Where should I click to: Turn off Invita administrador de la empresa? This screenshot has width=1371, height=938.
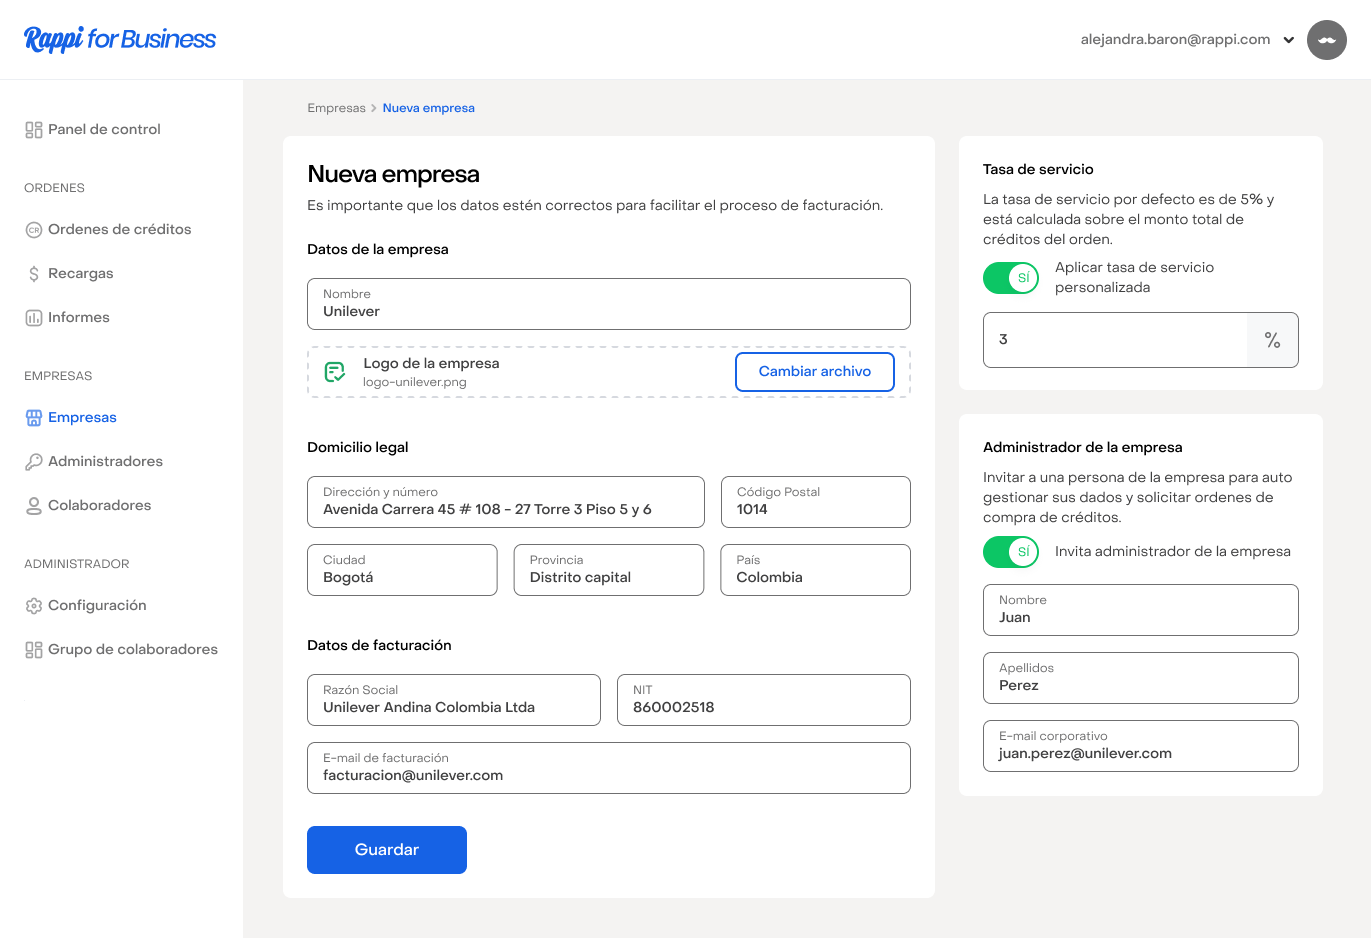point(1010,552)
